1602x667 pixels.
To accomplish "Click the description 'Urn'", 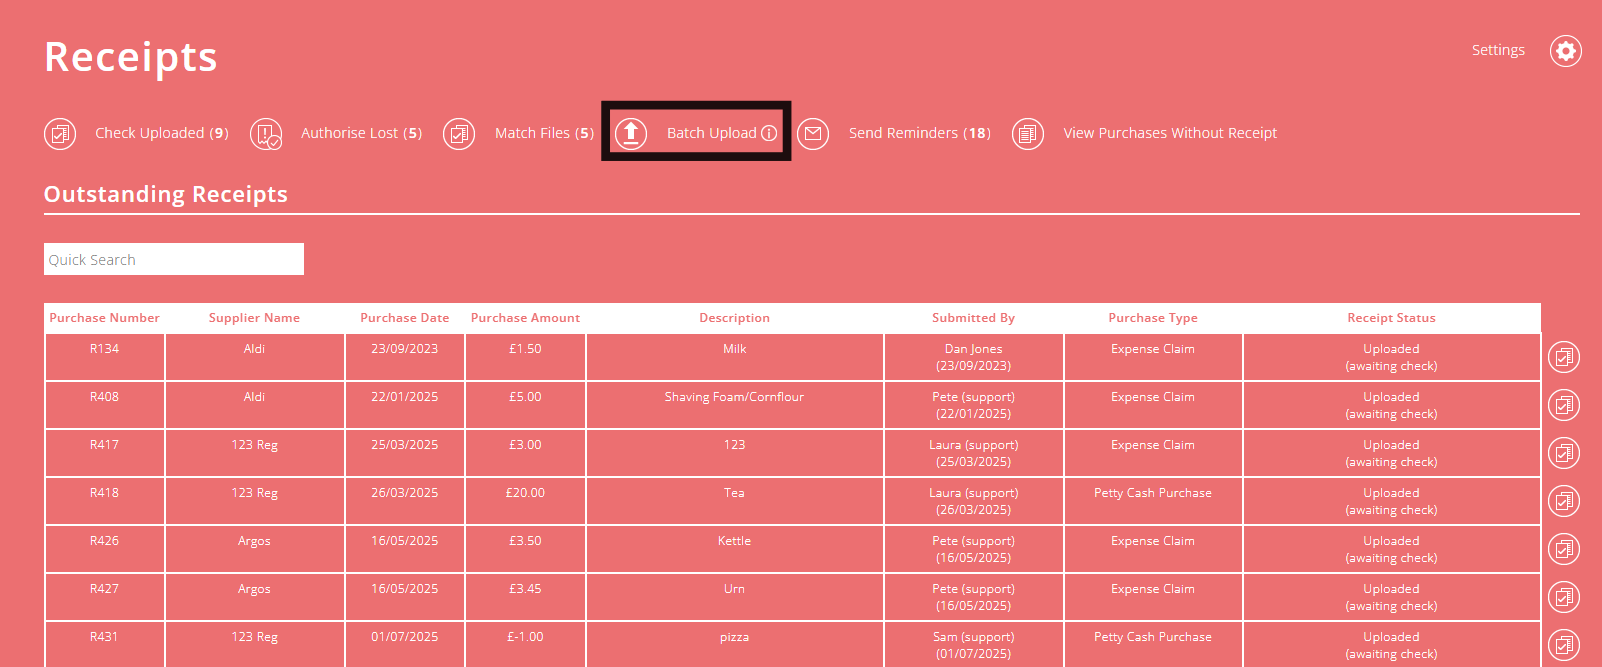I will click(x=734, y=589).
